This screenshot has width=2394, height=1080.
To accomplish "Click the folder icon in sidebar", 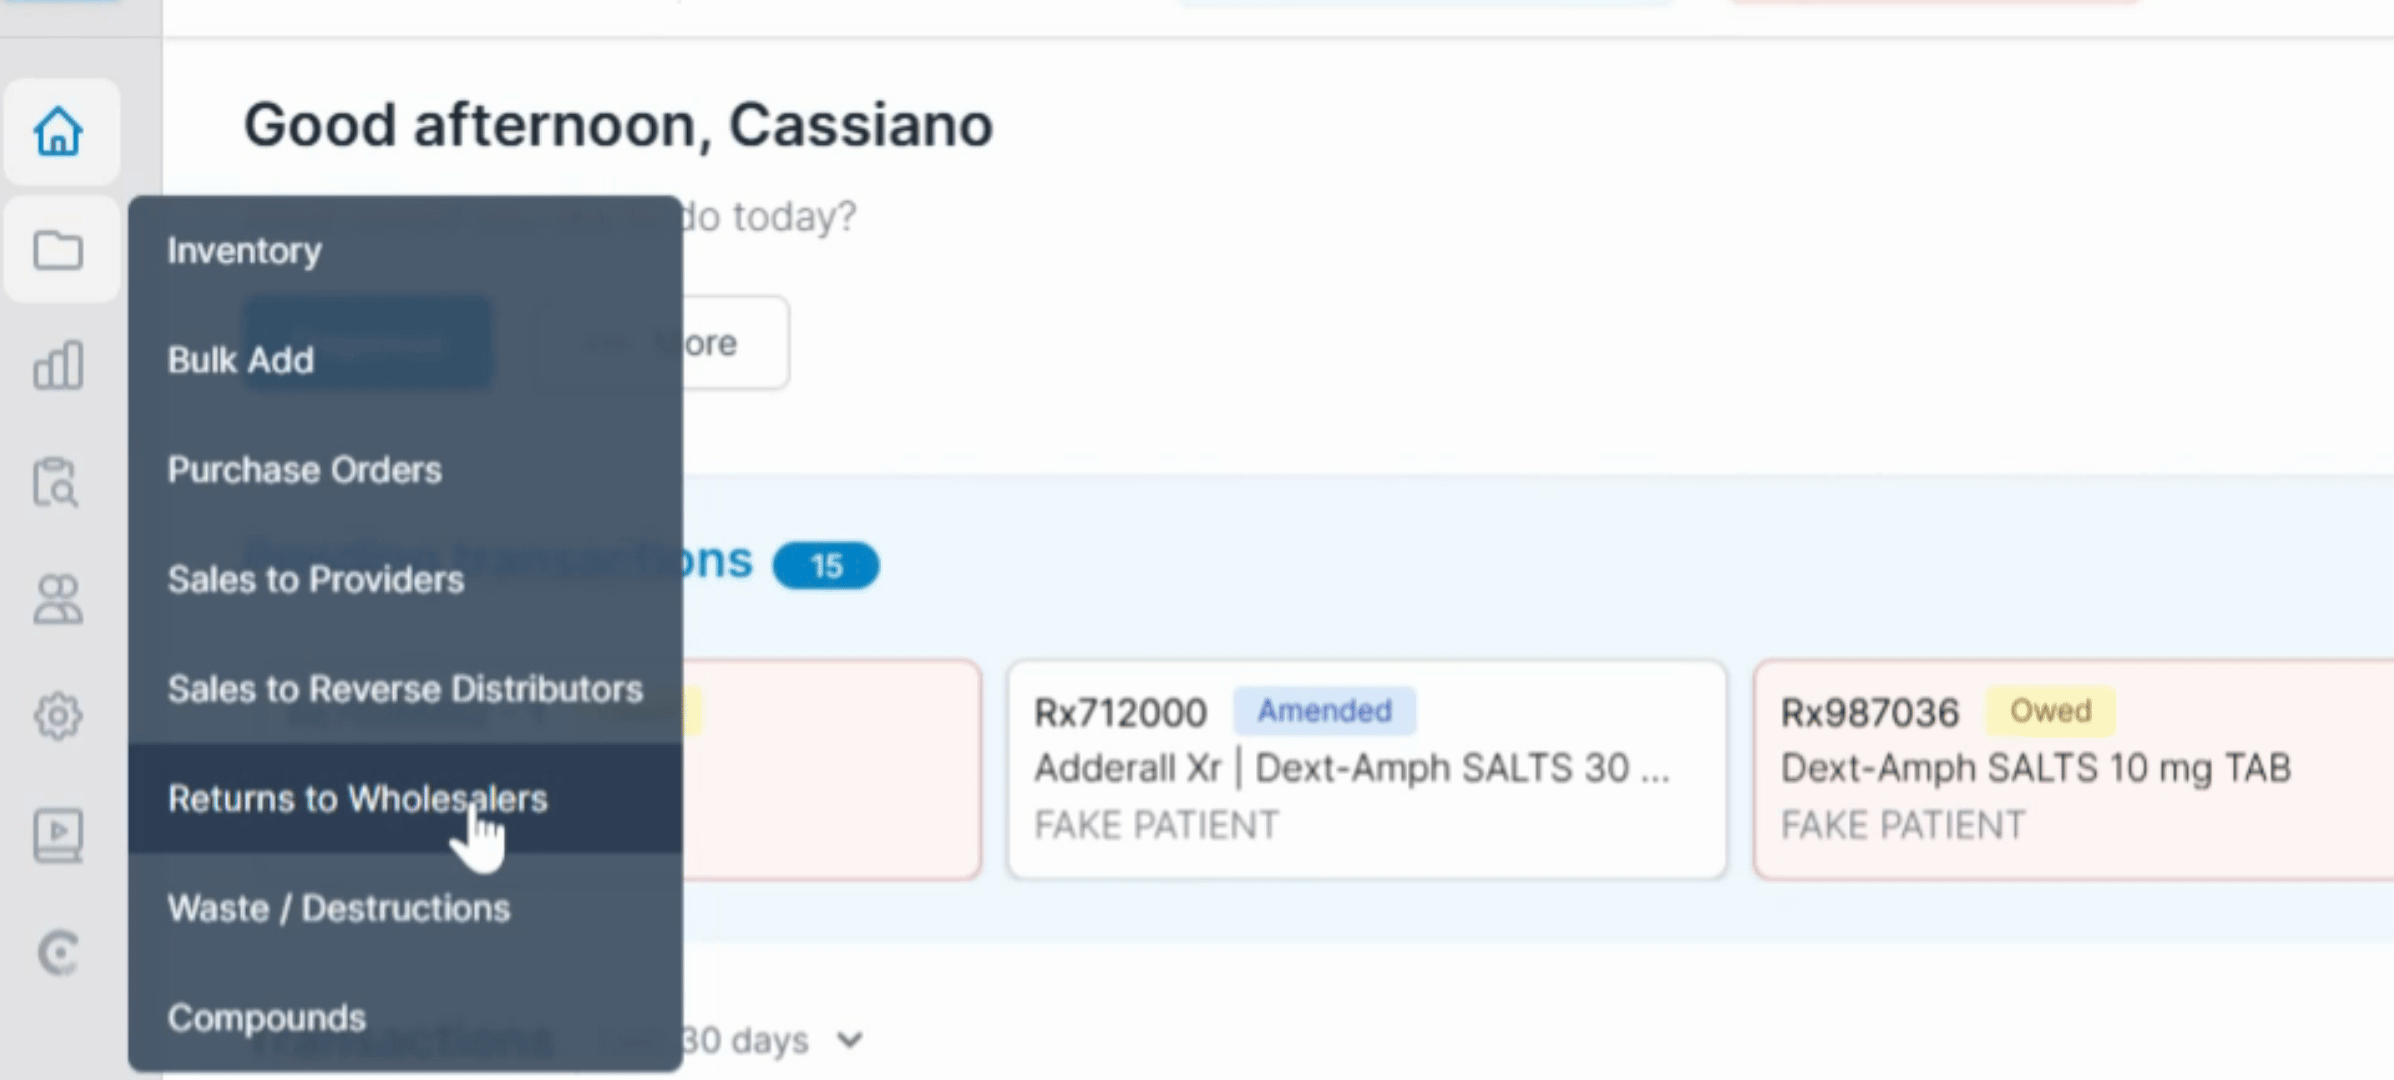I will pyautogui.click(x=58, y=250).
